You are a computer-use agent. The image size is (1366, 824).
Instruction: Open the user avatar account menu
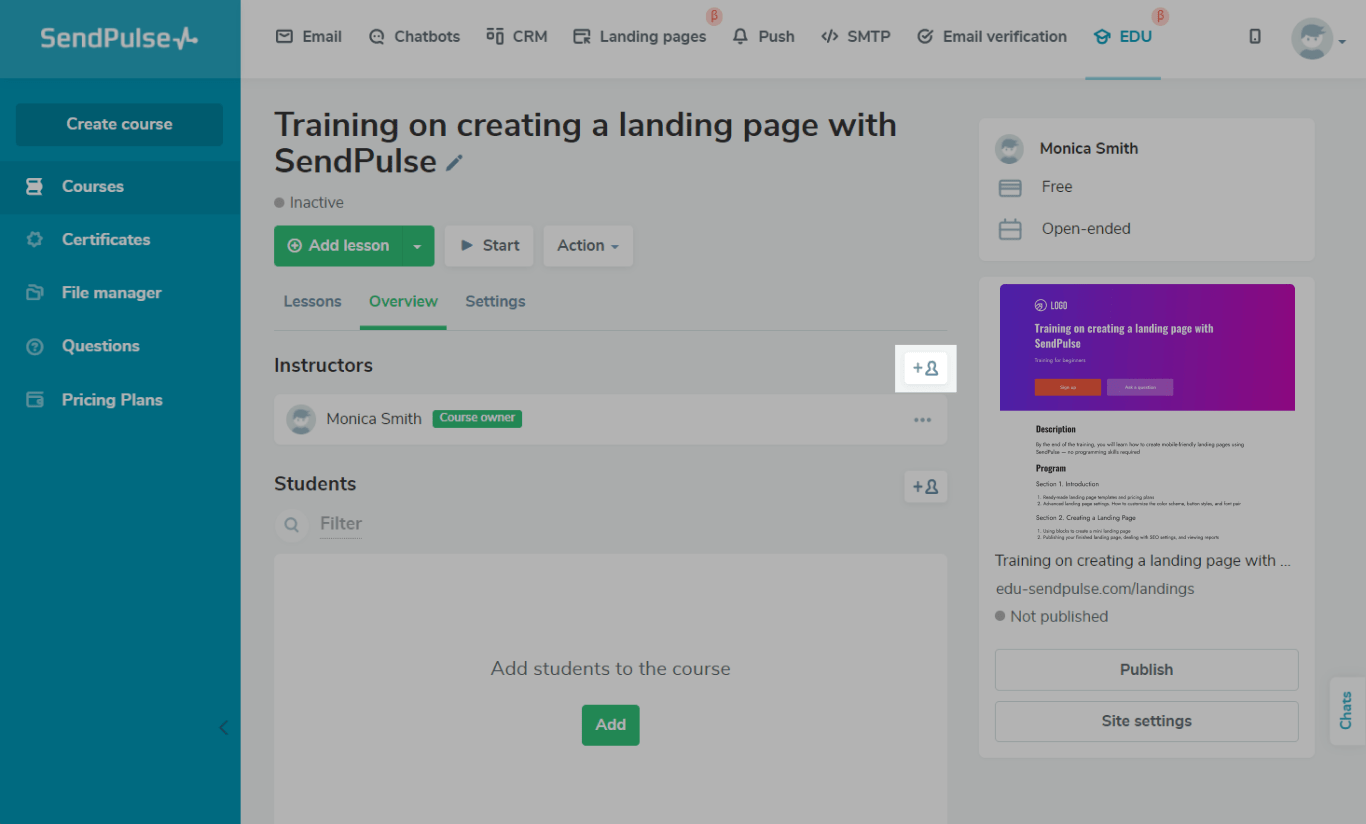(x=1317, y=39)
